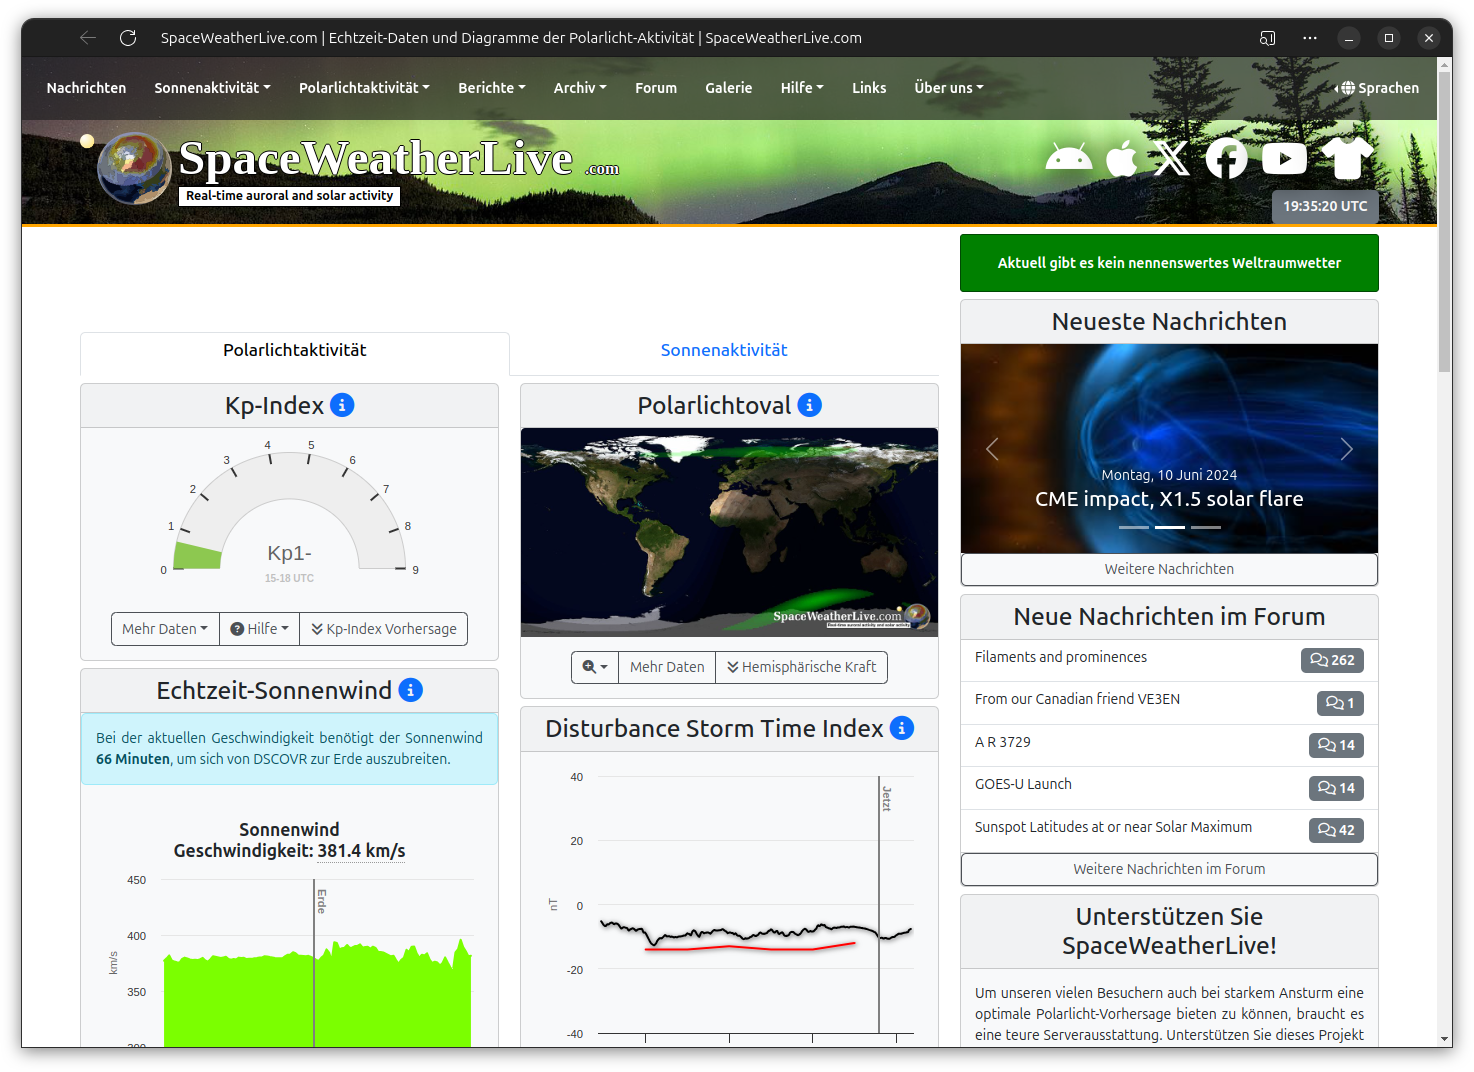Open the Hilfe dropdown below Kp gauge
Viewport: 1474px width, 1072px height.
click(259, 629)
